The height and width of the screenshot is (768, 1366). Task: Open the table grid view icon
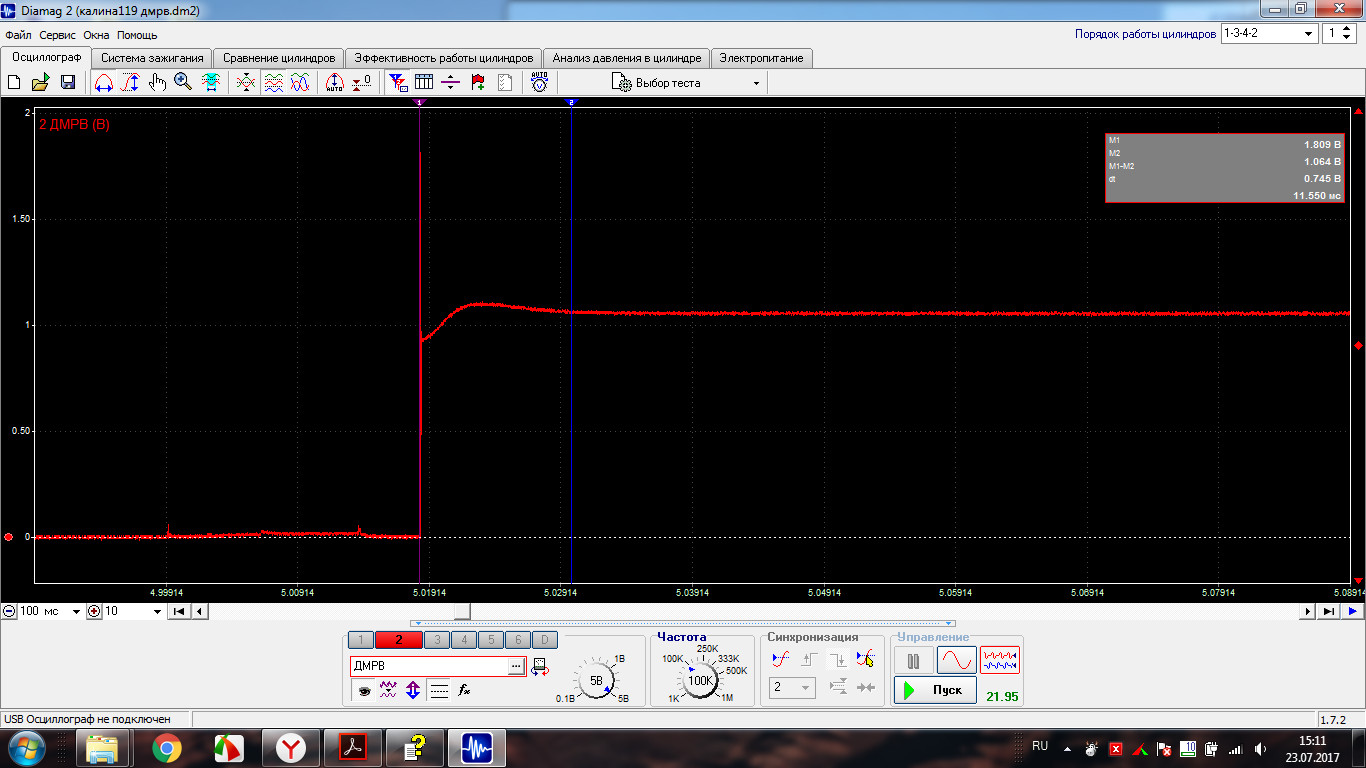424,83
